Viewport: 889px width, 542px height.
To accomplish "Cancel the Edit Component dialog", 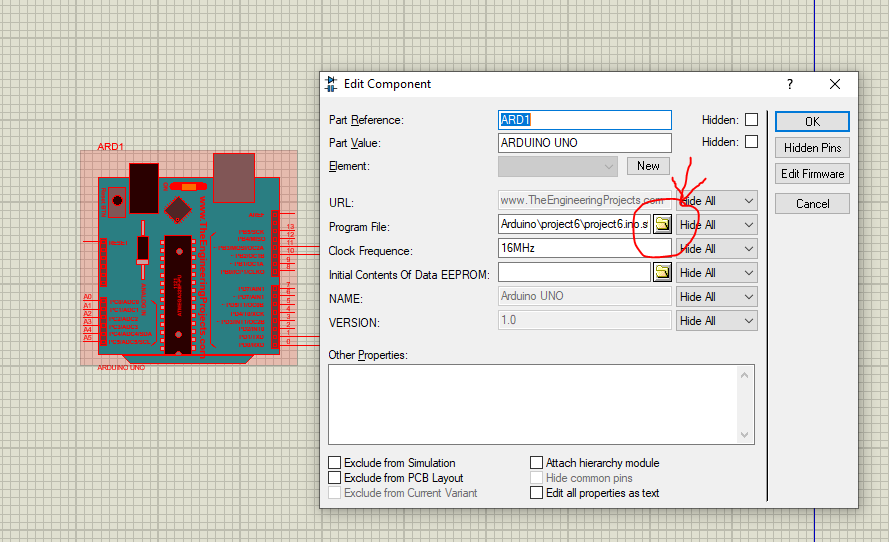I will point(812,204).
